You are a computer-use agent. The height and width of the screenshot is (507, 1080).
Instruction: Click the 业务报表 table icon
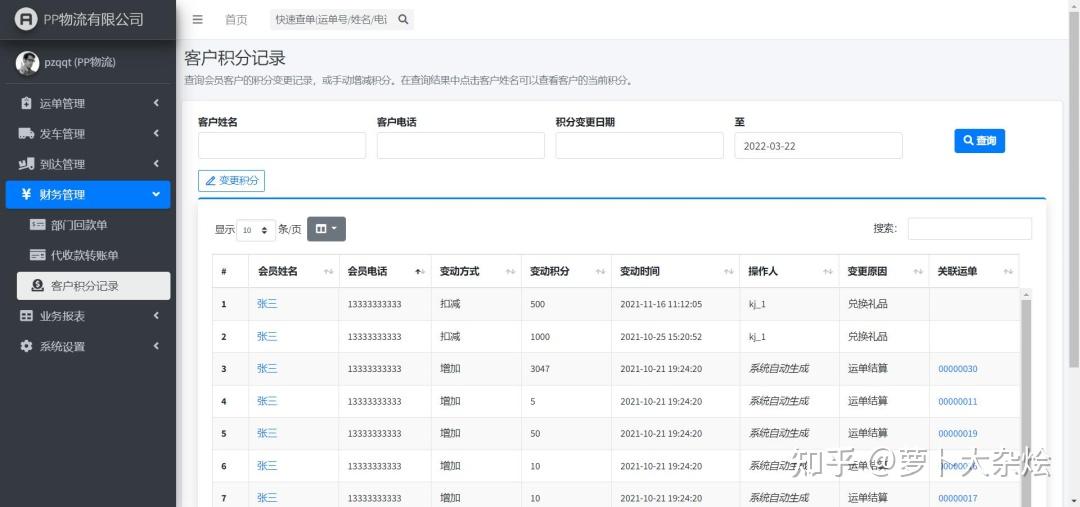26,316
